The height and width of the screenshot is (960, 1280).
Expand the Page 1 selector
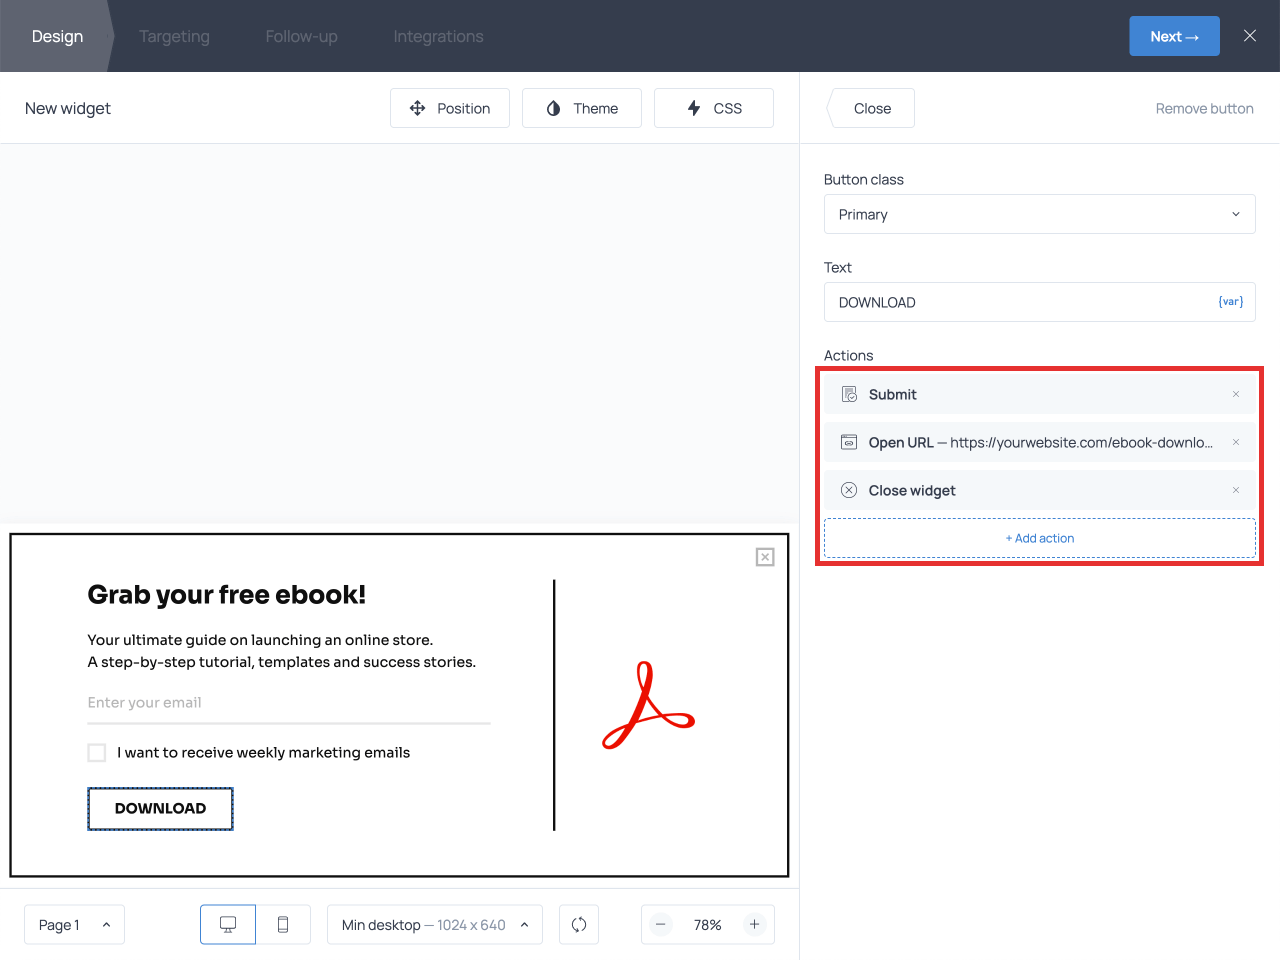(74, 925)
